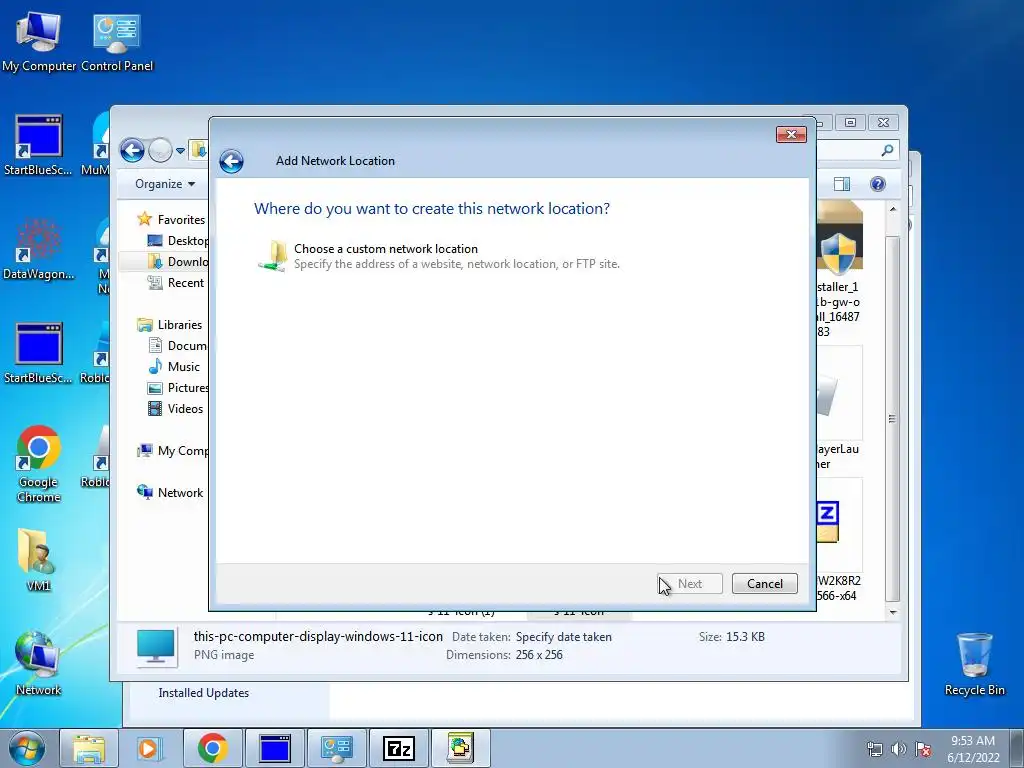This screenshot has width=1024, height=768.
Task: Open first StartBlueSc... desktop shortcut
Action: [x=38, y=145]
